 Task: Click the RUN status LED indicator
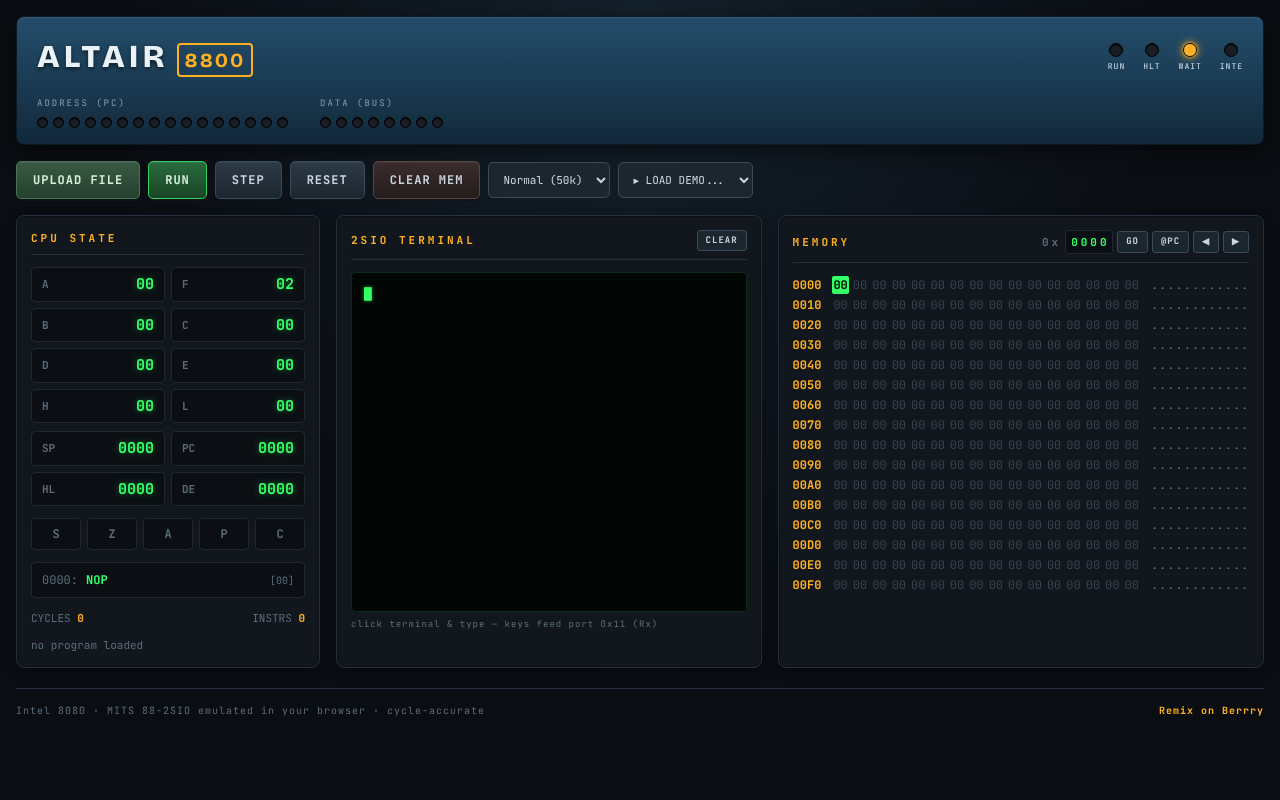(1116, 50)
